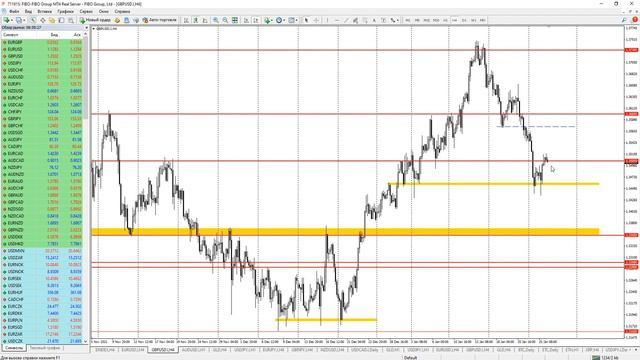Click the Новый ордер button
The image size is (640, 360).
pyautogui.click(x=95, y=20)
